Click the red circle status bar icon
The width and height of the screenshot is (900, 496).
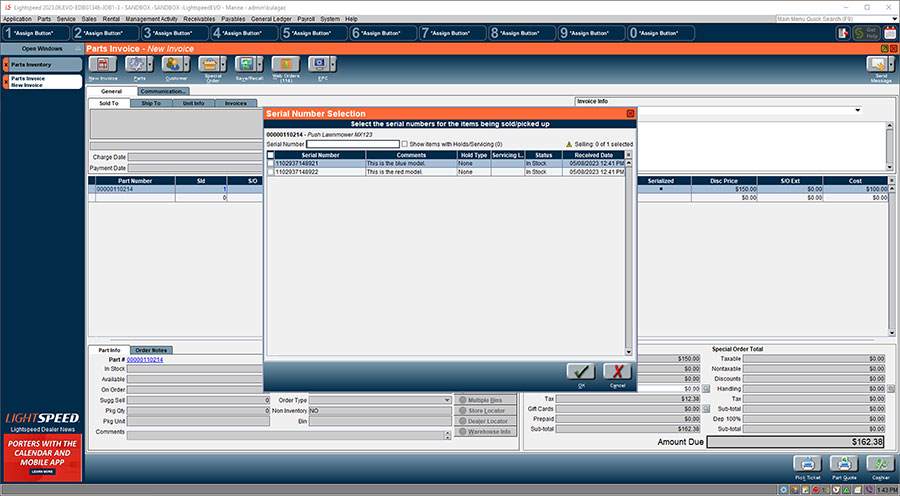[x=816, y=490]
